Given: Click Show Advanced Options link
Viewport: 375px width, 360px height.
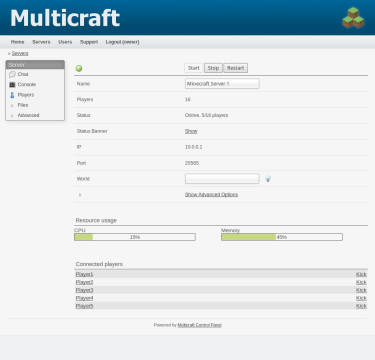Looking at the screenshot, I should pos(211,194).
